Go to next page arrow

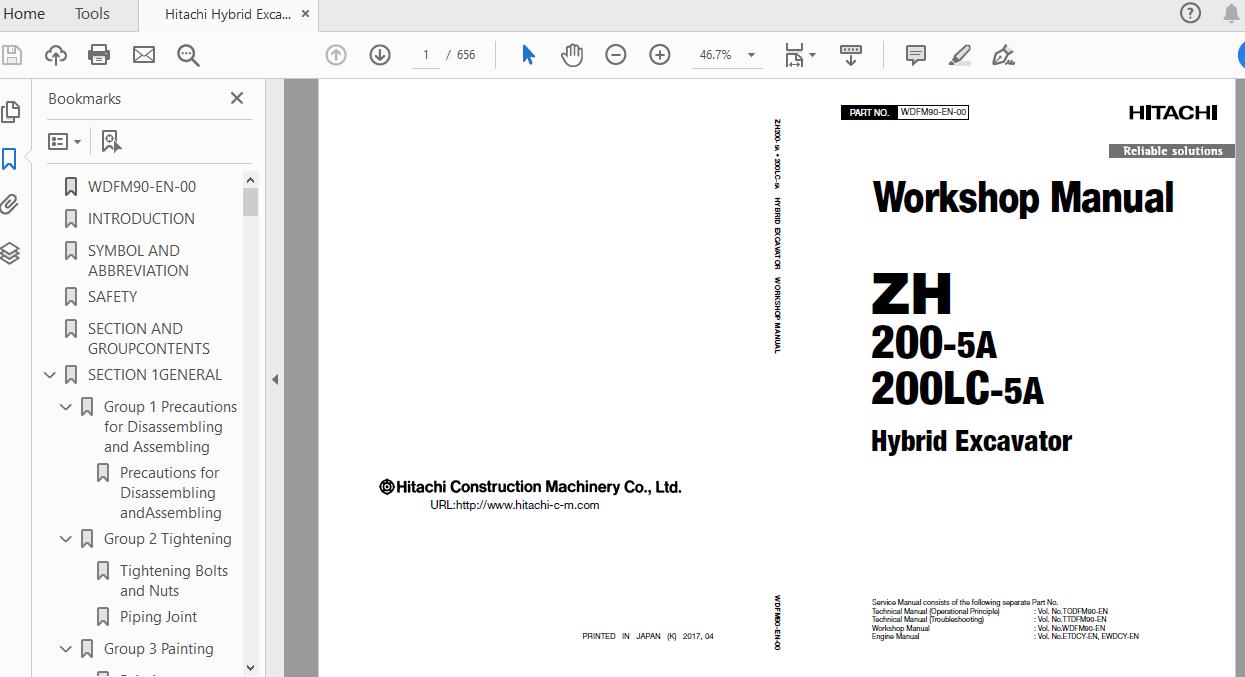pos(380,55)
